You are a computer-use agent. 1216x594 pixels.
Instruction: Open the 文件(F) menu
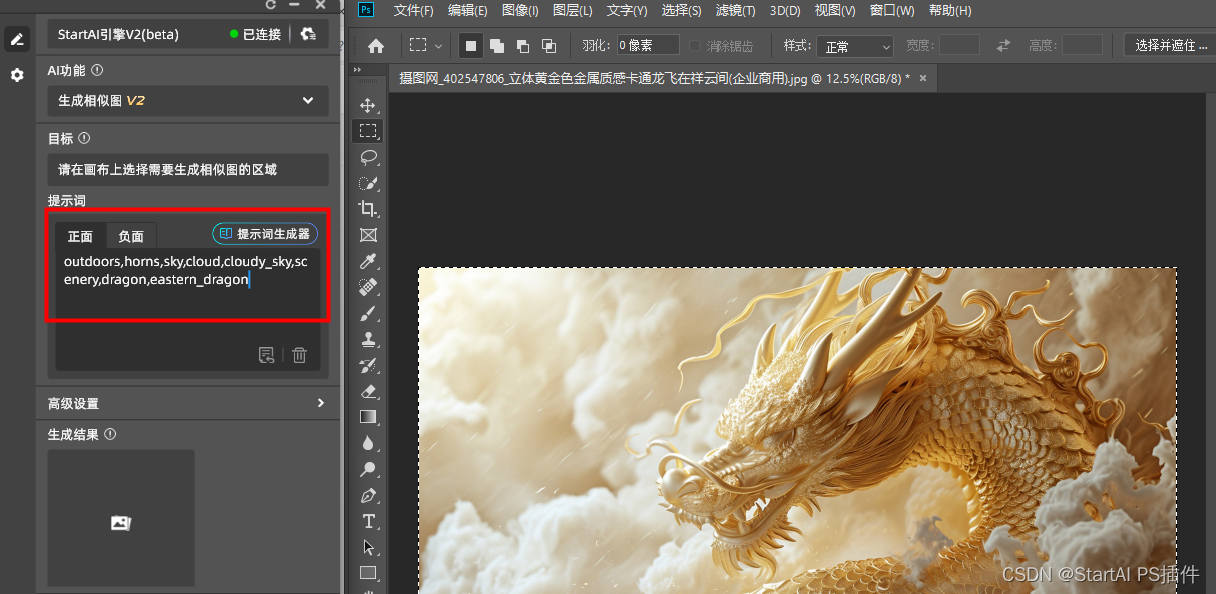pos(414,11)
